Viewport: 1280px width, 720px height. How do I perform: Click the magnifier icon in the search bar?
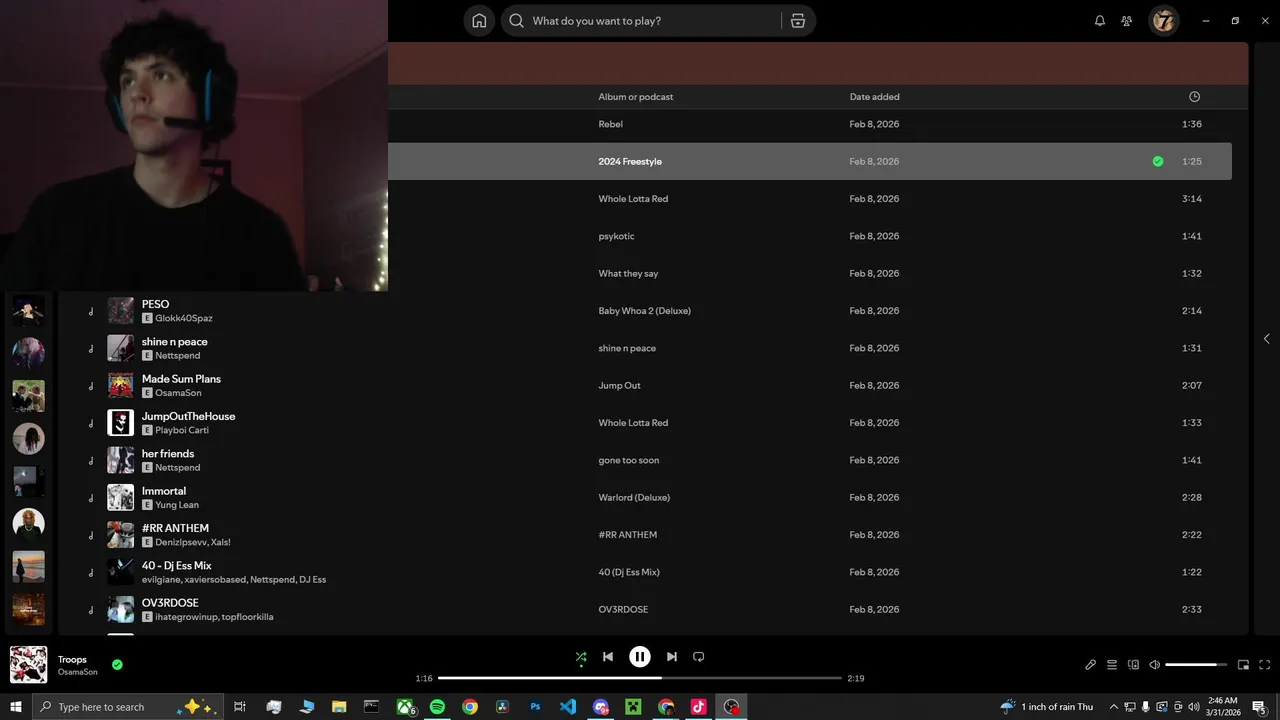(x=517, y=21)
